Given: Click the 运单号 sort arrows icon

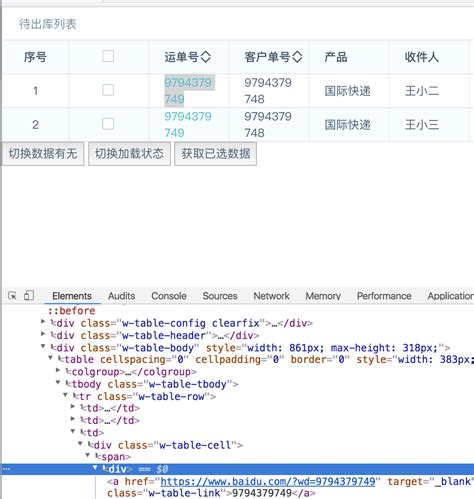Looking at the screenshot, I should (x=206, y=57).
